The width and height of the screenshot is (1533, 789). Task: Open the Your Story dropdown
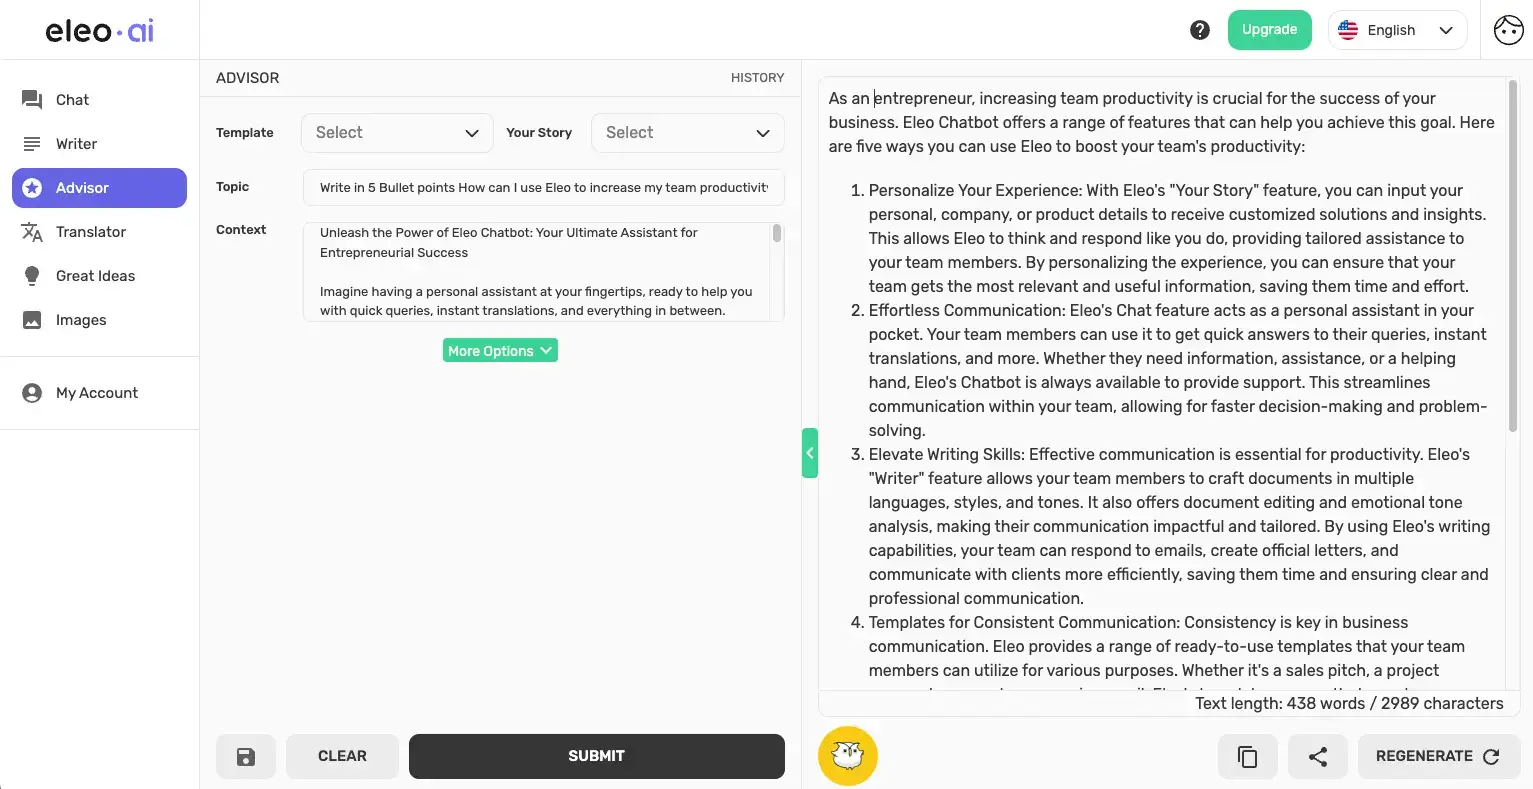(x=687, y=132)
